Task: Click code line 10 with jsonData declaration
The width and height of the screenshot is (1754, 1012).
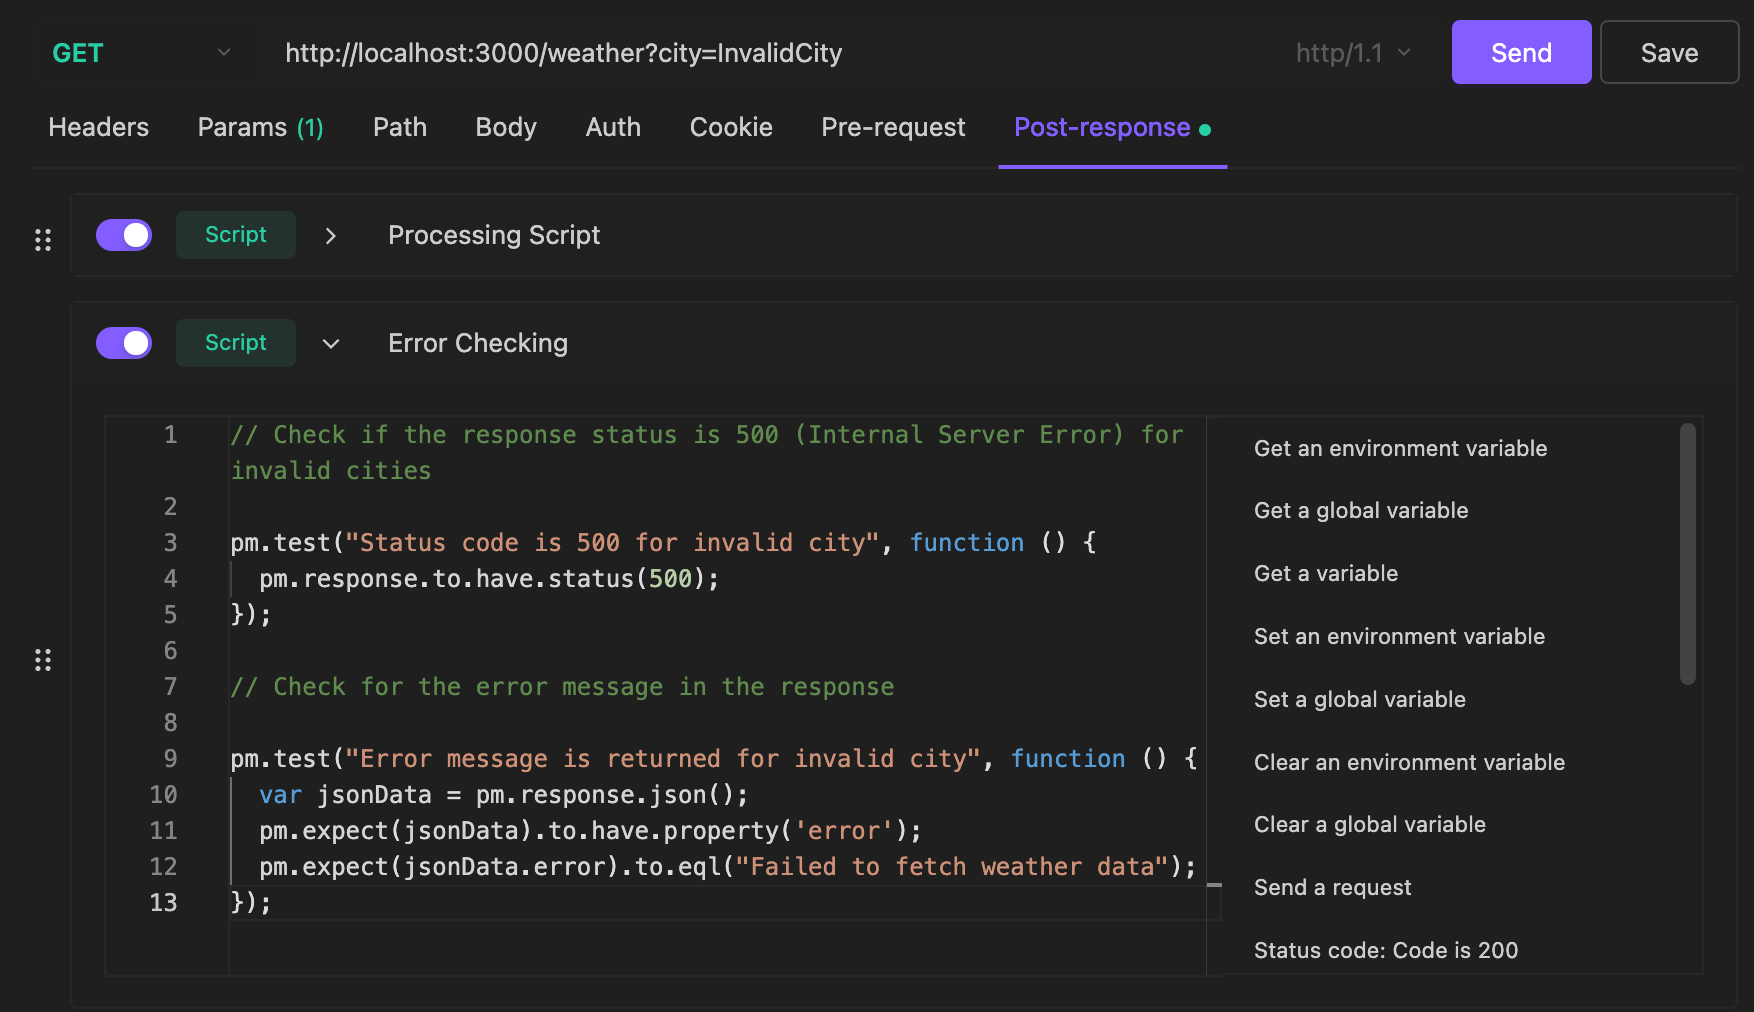Action: pos(504,794)
